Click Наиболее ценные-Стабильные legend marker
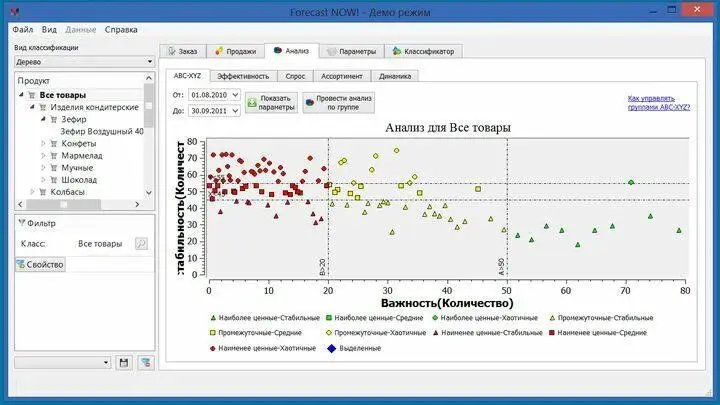The image size is (720, 405). (x=213, y=318)
